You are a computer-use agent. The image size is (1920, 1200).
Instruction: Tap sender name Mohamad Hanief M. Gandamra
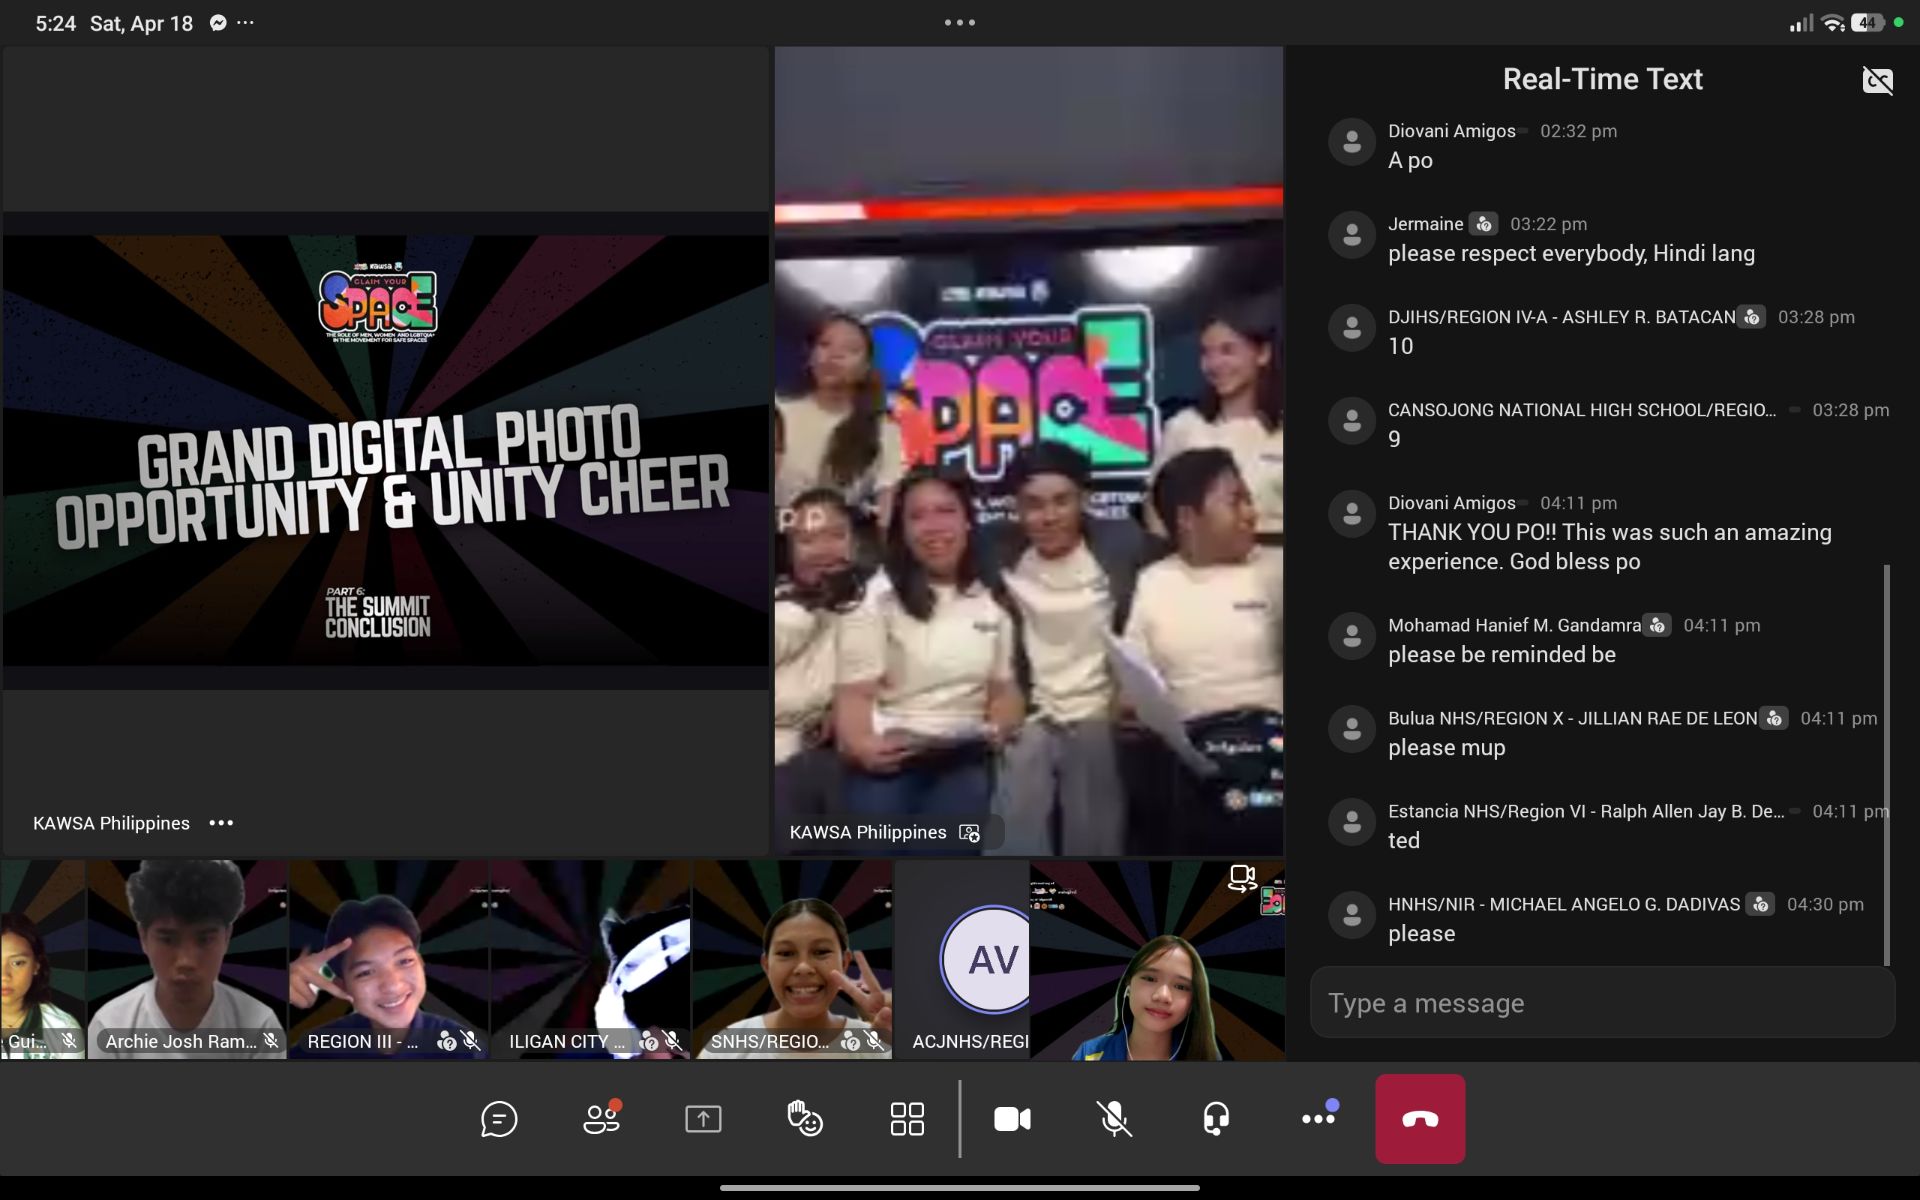(1514, 625)
